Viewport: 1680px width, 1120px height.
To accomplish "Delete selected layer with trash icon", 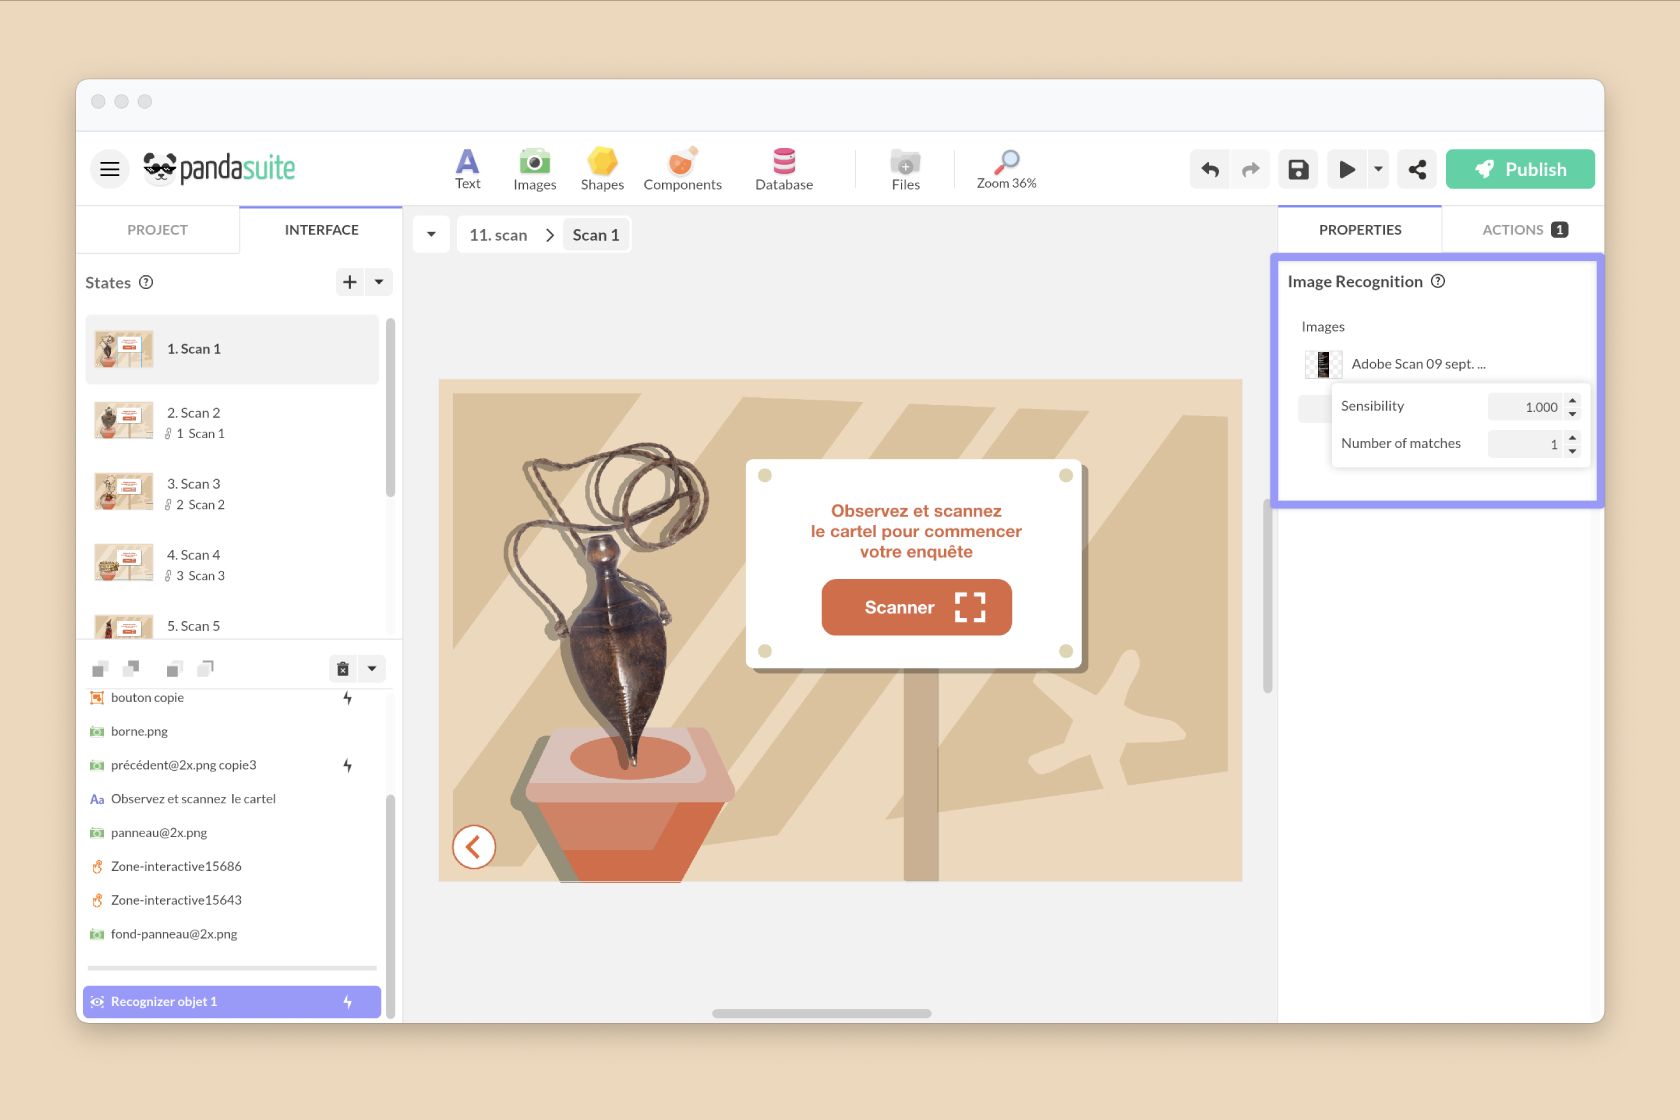I will click(342, 667).
